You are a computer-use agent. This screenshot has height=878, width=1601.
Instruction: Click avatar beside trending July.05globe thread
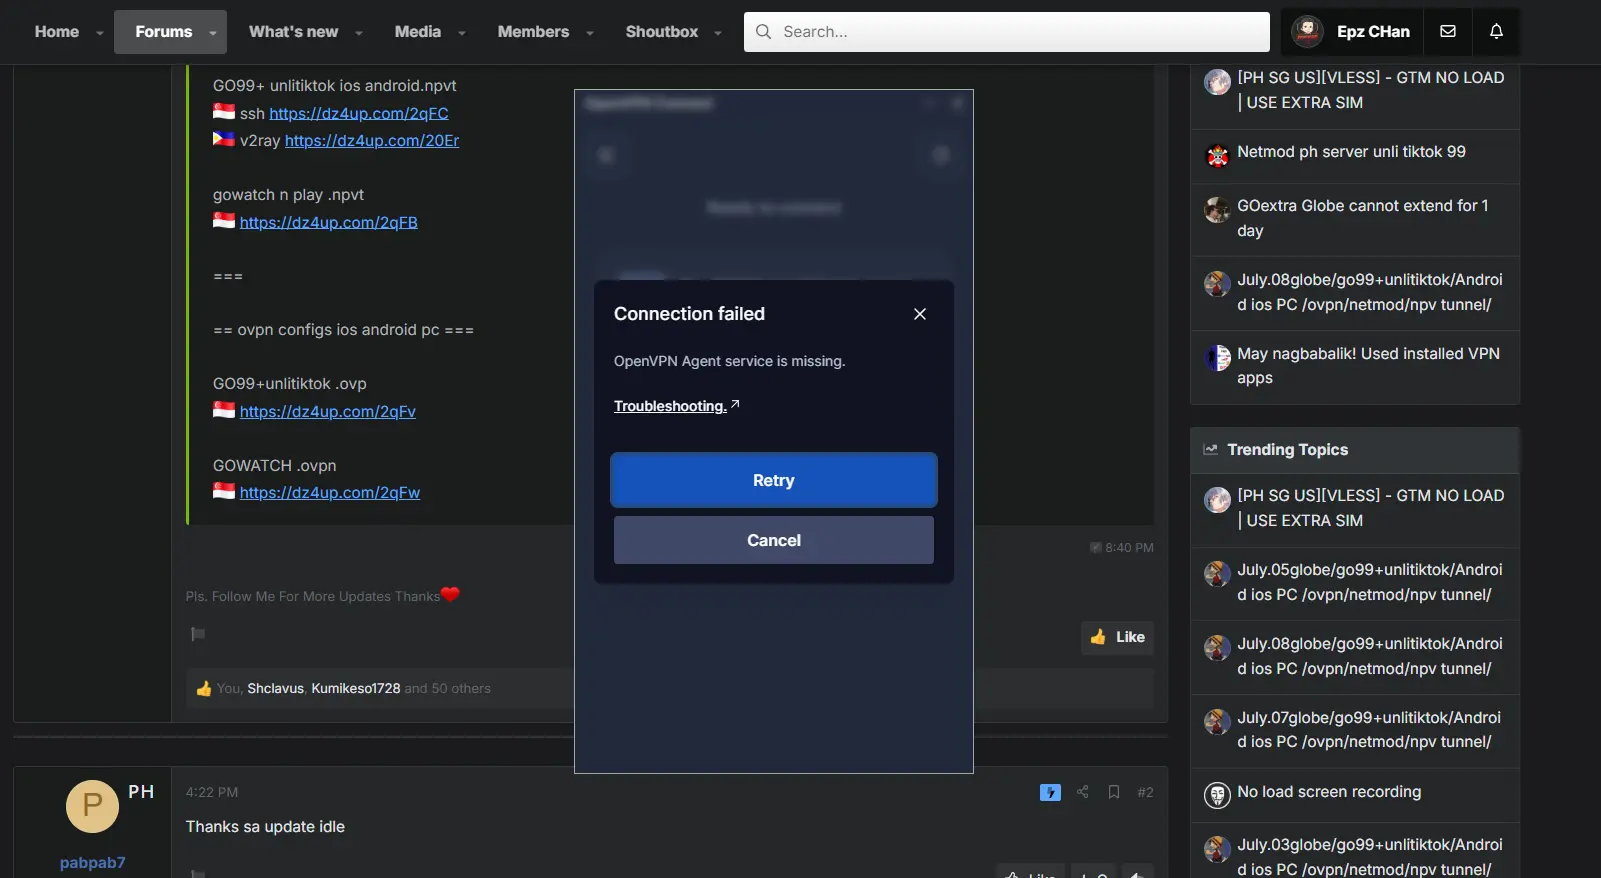(x=1217, y=574)
